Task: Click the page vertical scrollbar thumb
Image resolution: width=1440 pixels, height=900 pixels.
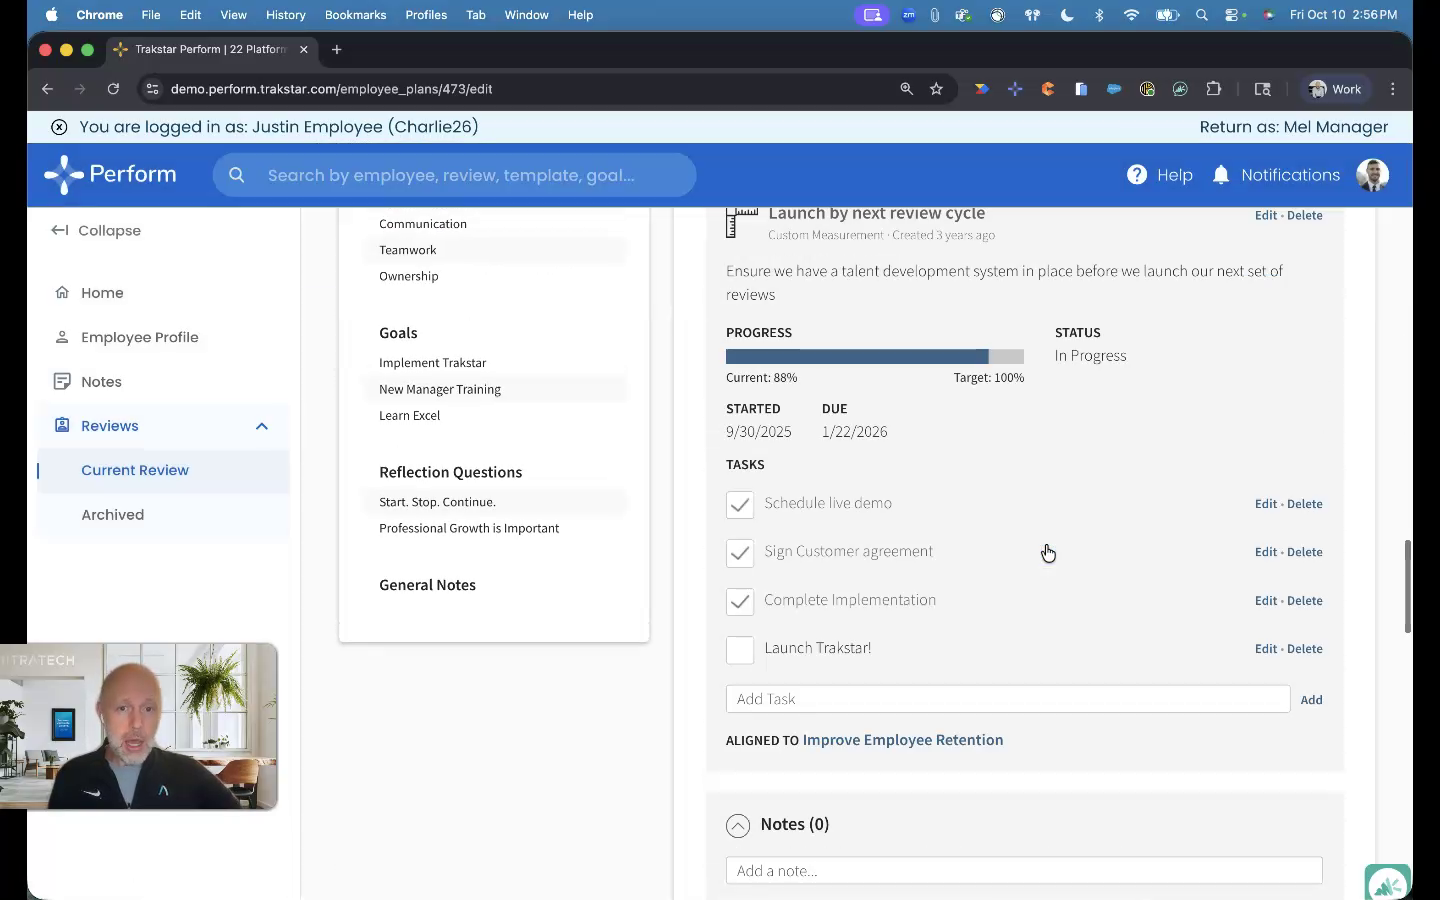Action: pyautogui.click(x=1408, y=586)
